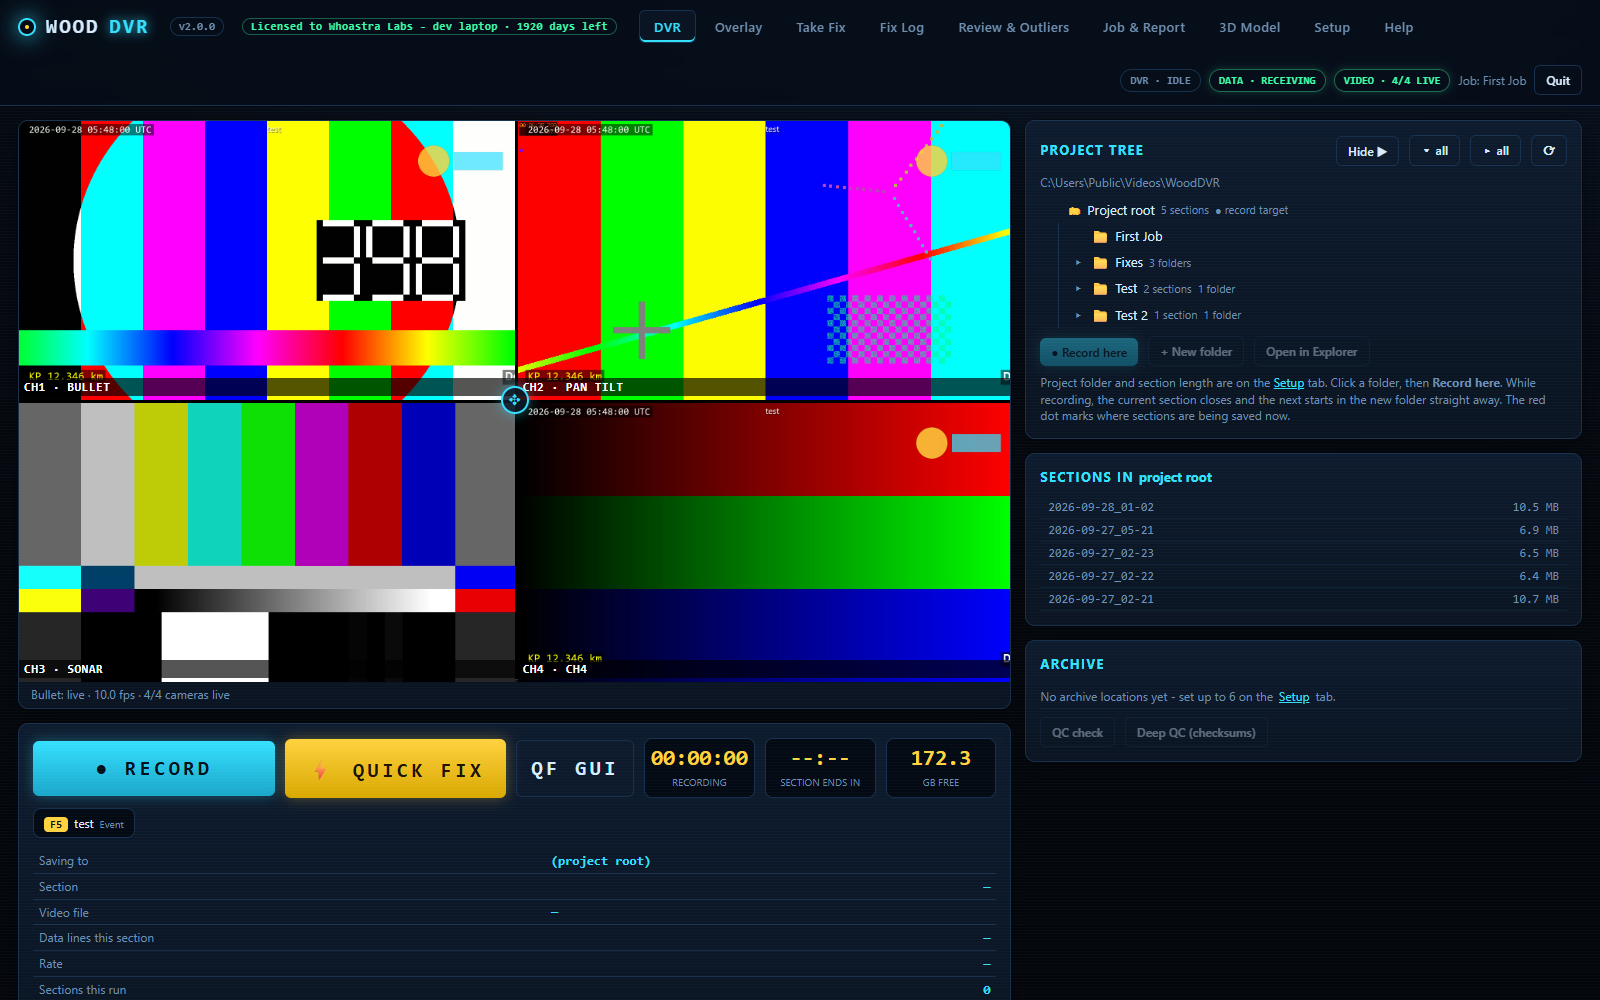Click the Bullet live 10.0 fps status line
The height and width of the screenshot is (1000, 1600).
130,695
